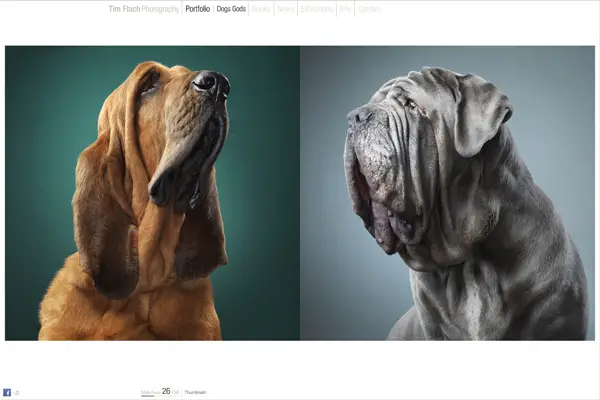Go to the Contact page
Image resolution: width=600 pixels, height=400 pixels.
click(x=369, y=9)
